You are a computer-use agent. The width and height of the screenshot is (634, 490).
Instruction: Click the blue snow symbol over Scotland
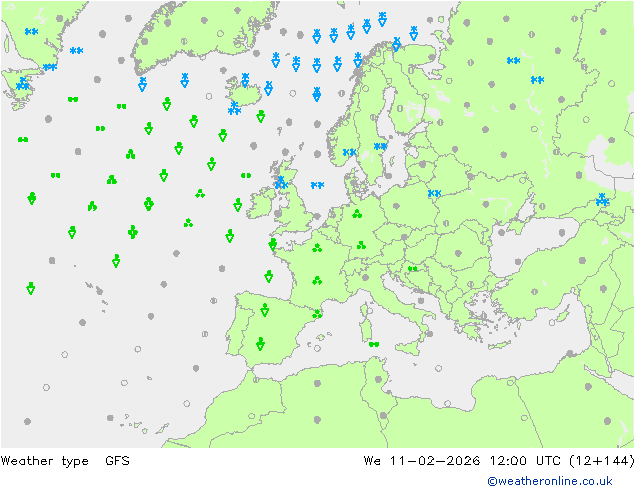(x=281, y=182)
